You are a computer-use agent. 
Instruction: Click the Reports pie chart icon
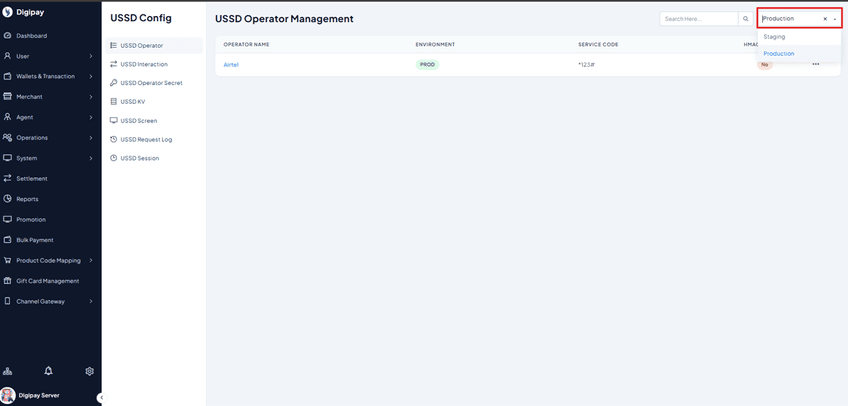click(x=7, y=199)
